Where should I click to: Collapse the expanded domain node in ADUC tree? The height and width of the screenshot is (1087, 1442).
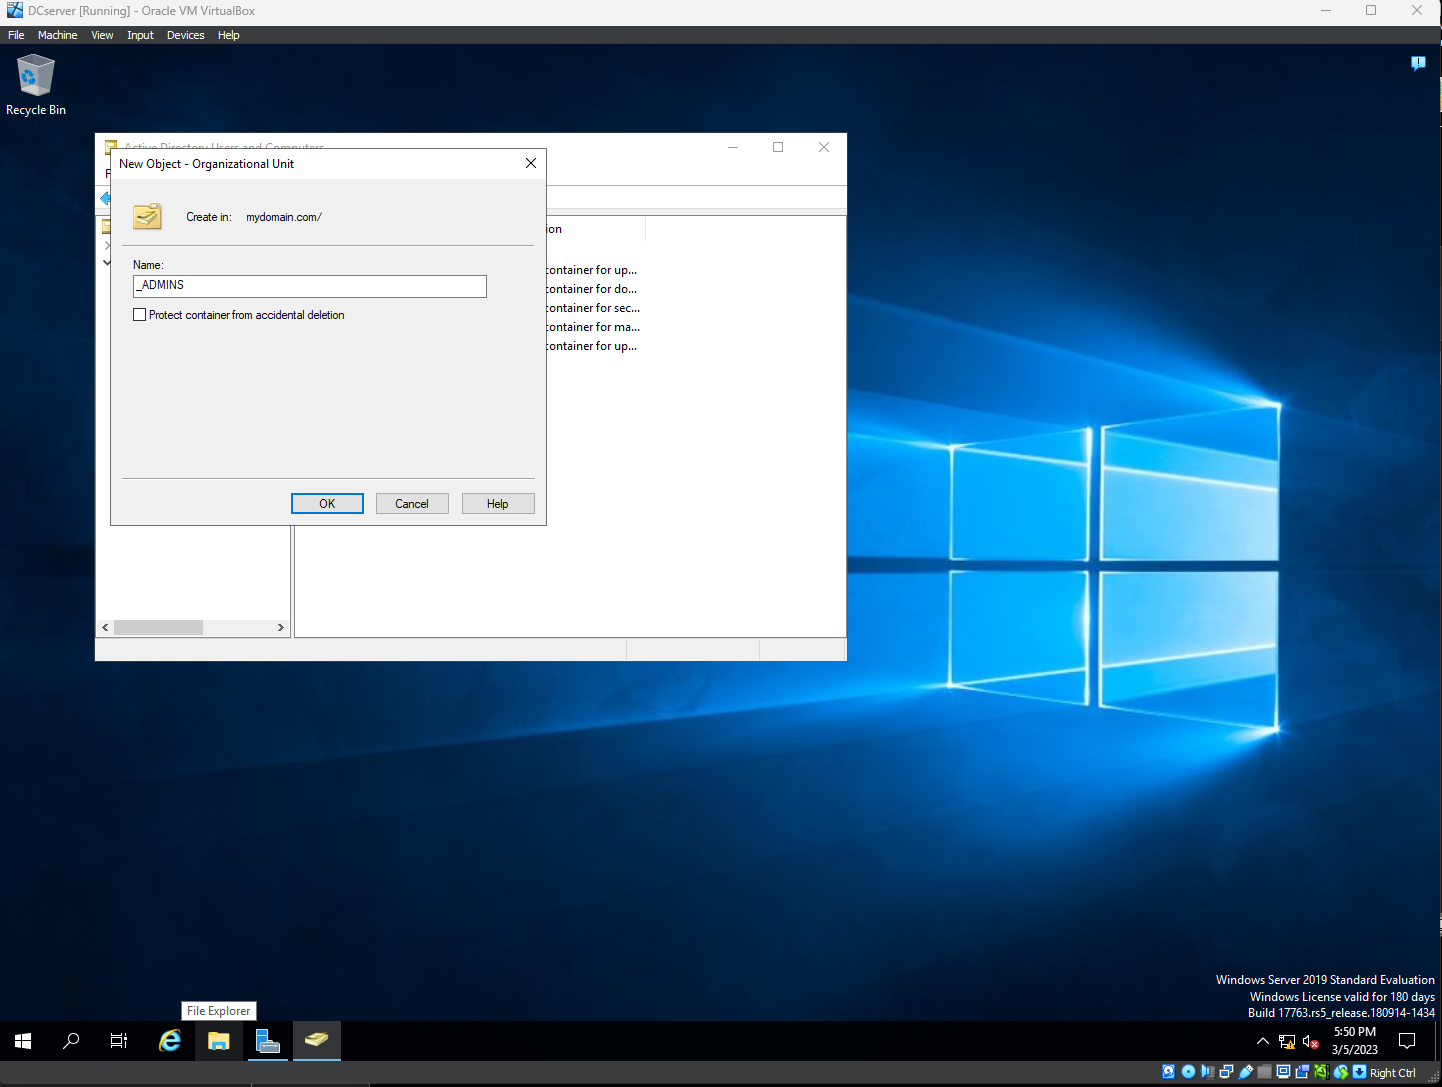(107, 263)
